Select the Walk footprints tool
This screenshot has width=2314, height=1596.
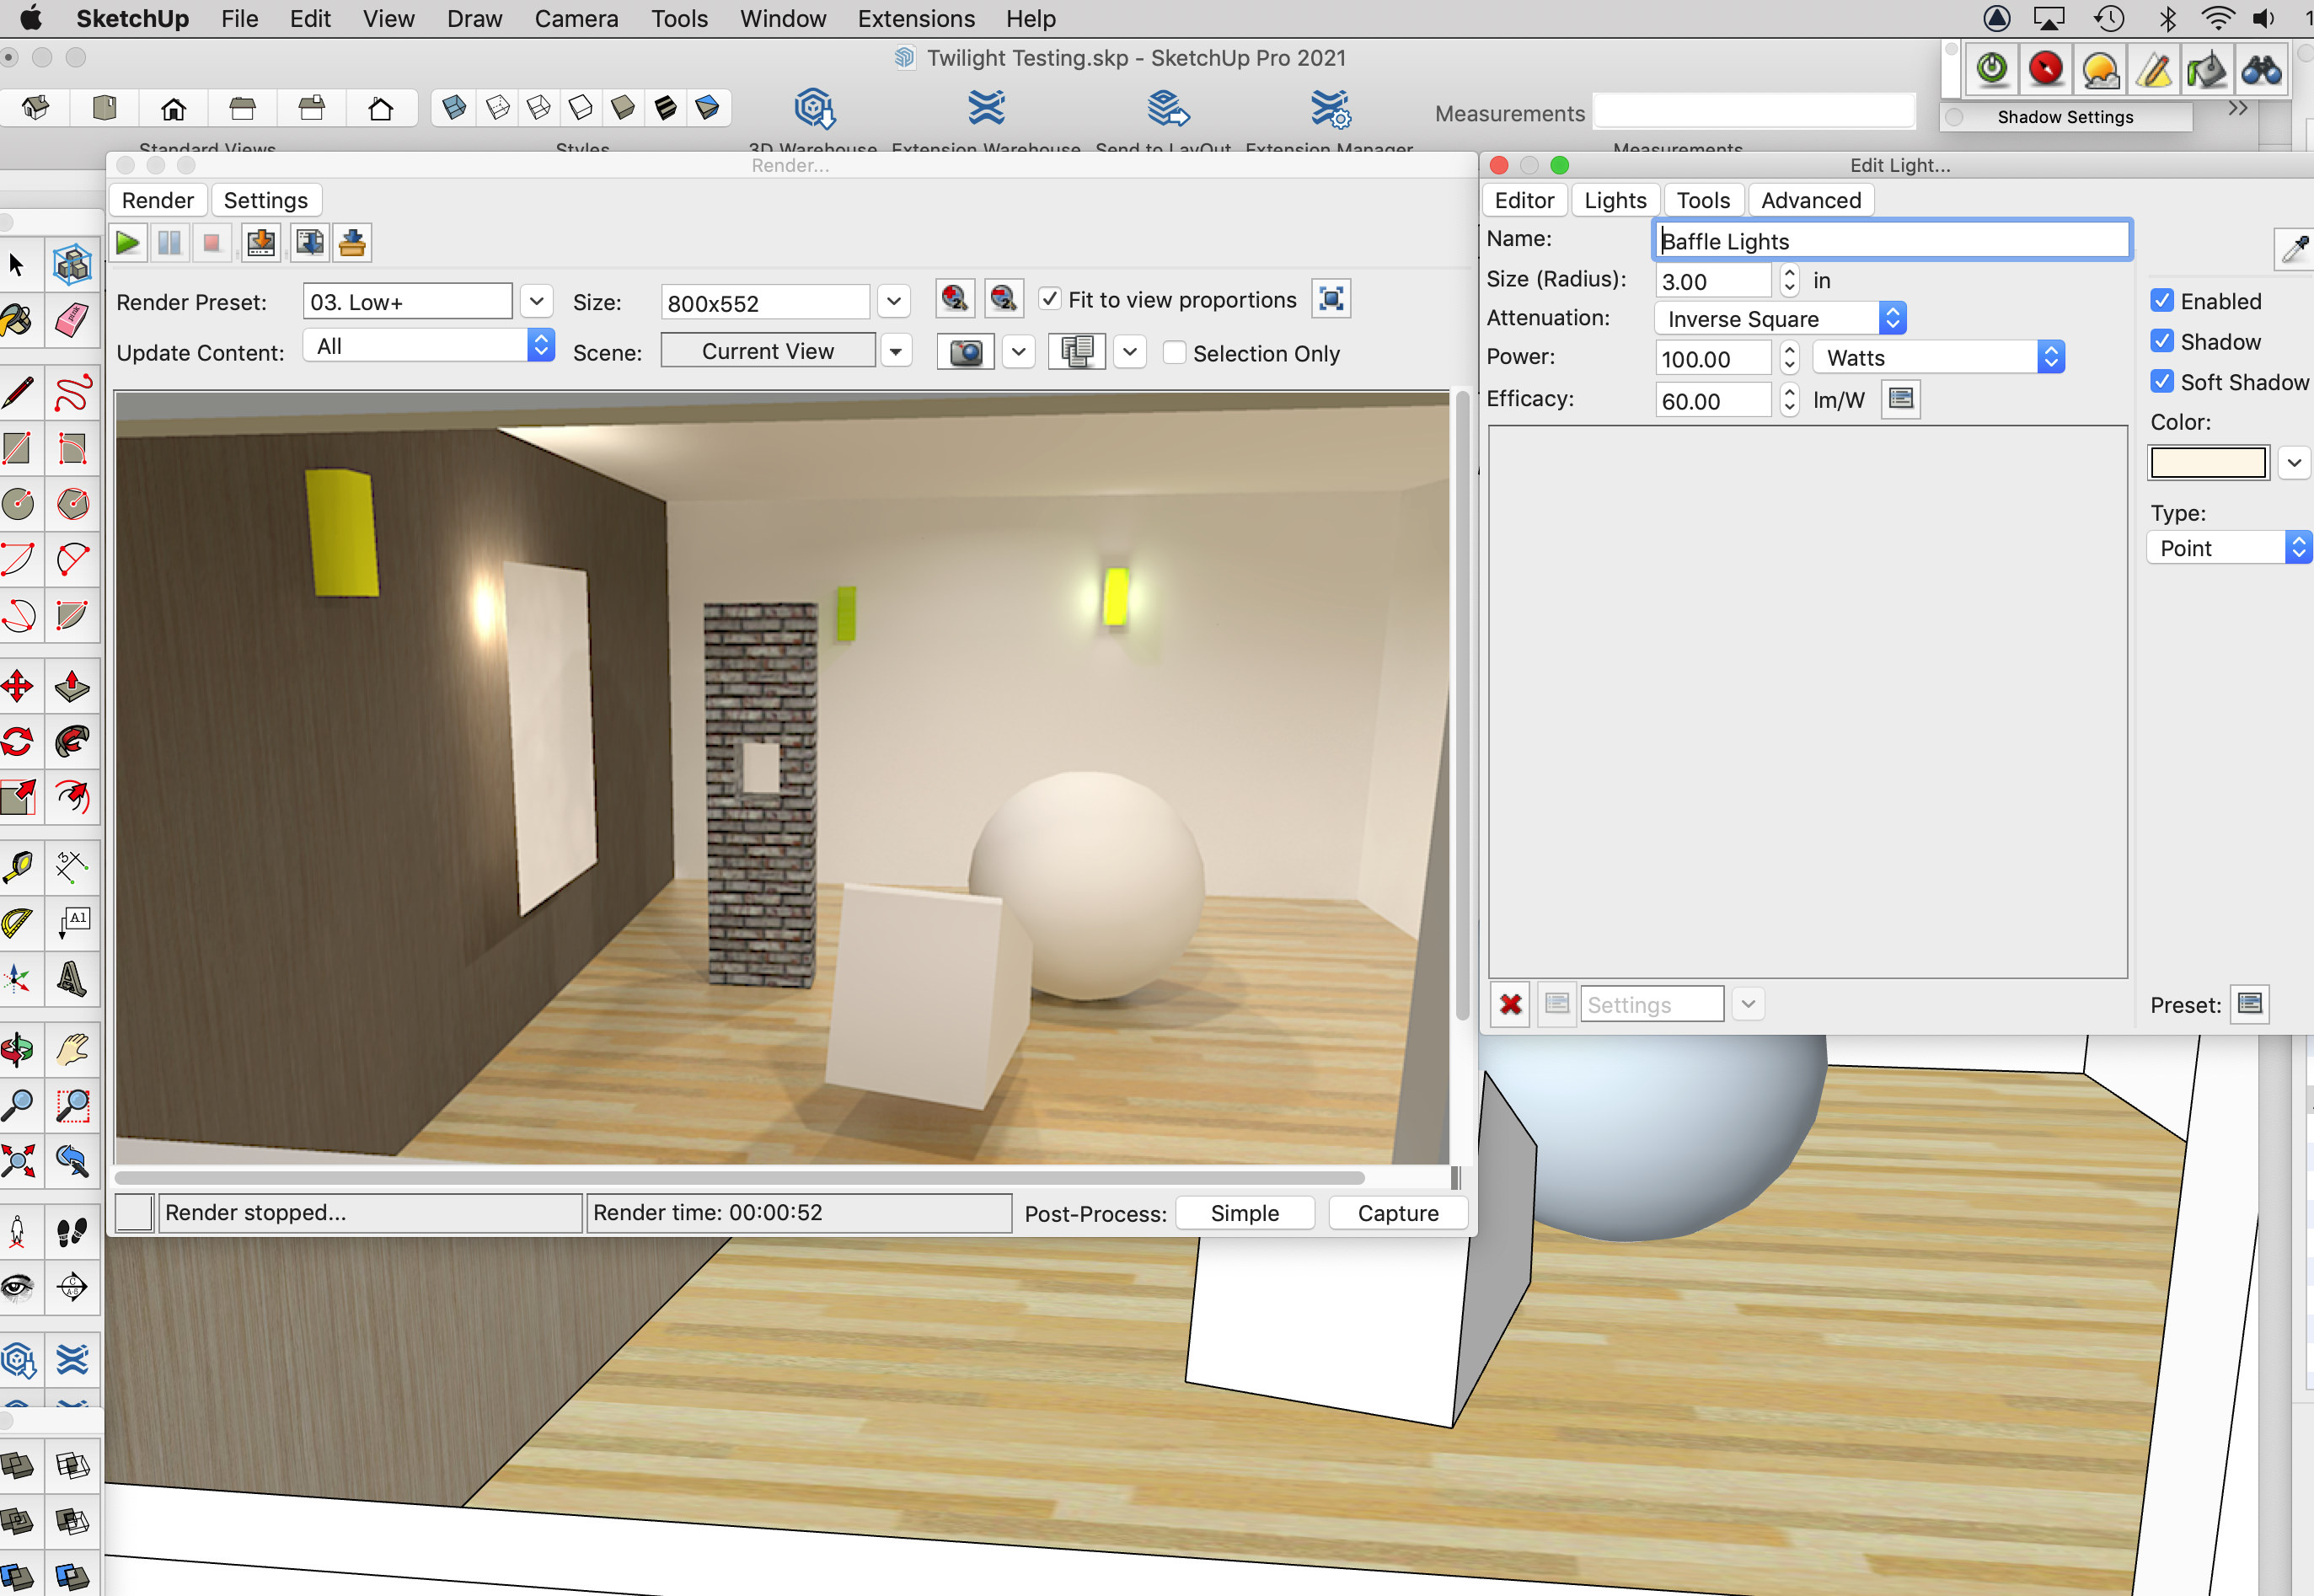(72, 1232)
